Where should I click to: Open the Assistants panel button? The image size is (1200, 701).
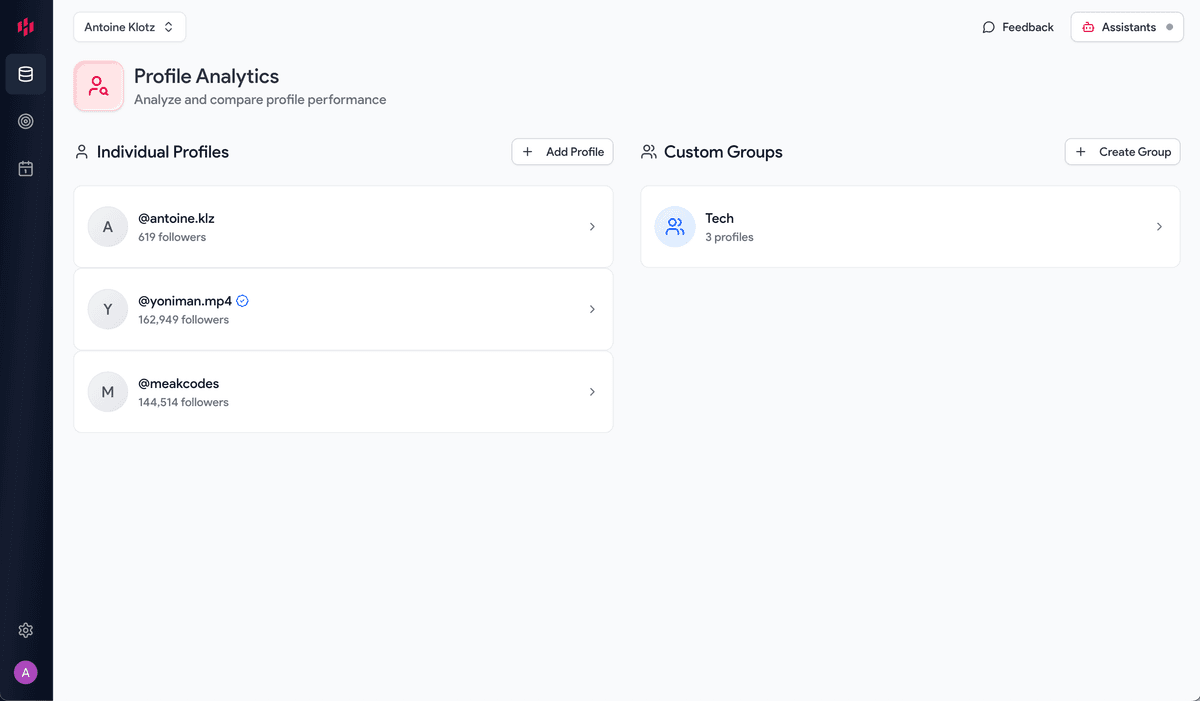coord(1126,27)
